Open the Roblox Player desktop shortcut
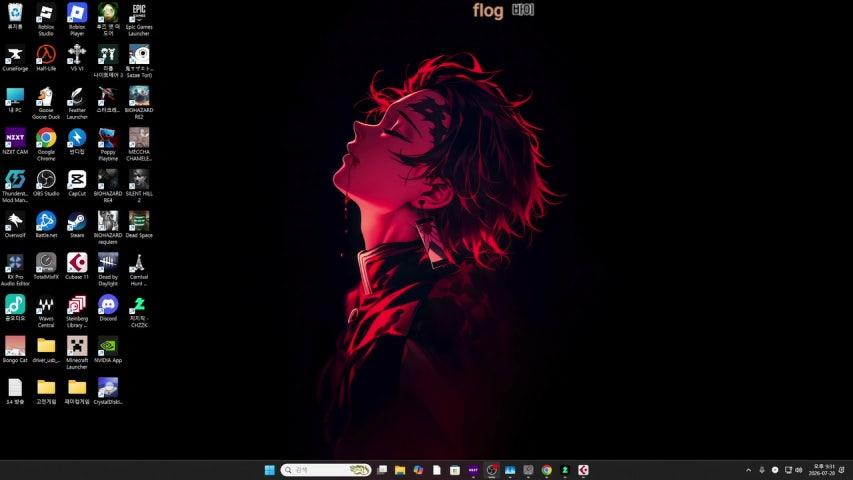This screenshot has width=853, height=480. pos(77,20)
